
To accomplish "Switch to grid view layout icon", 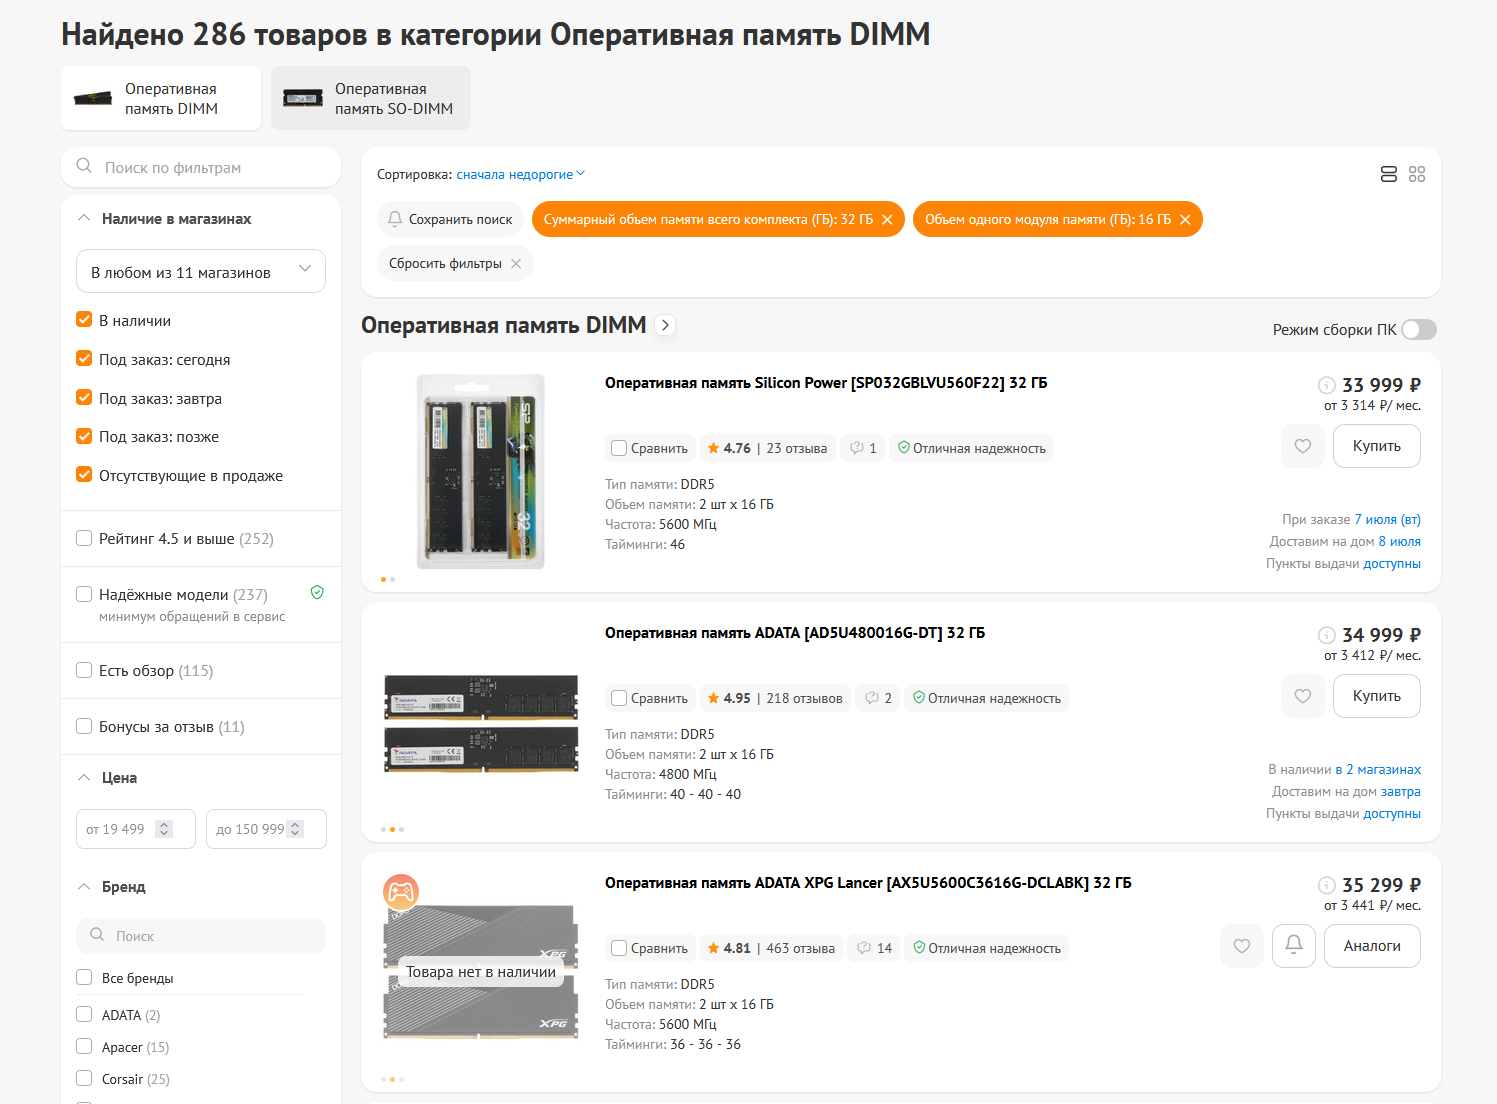I will coord(1417,174).
